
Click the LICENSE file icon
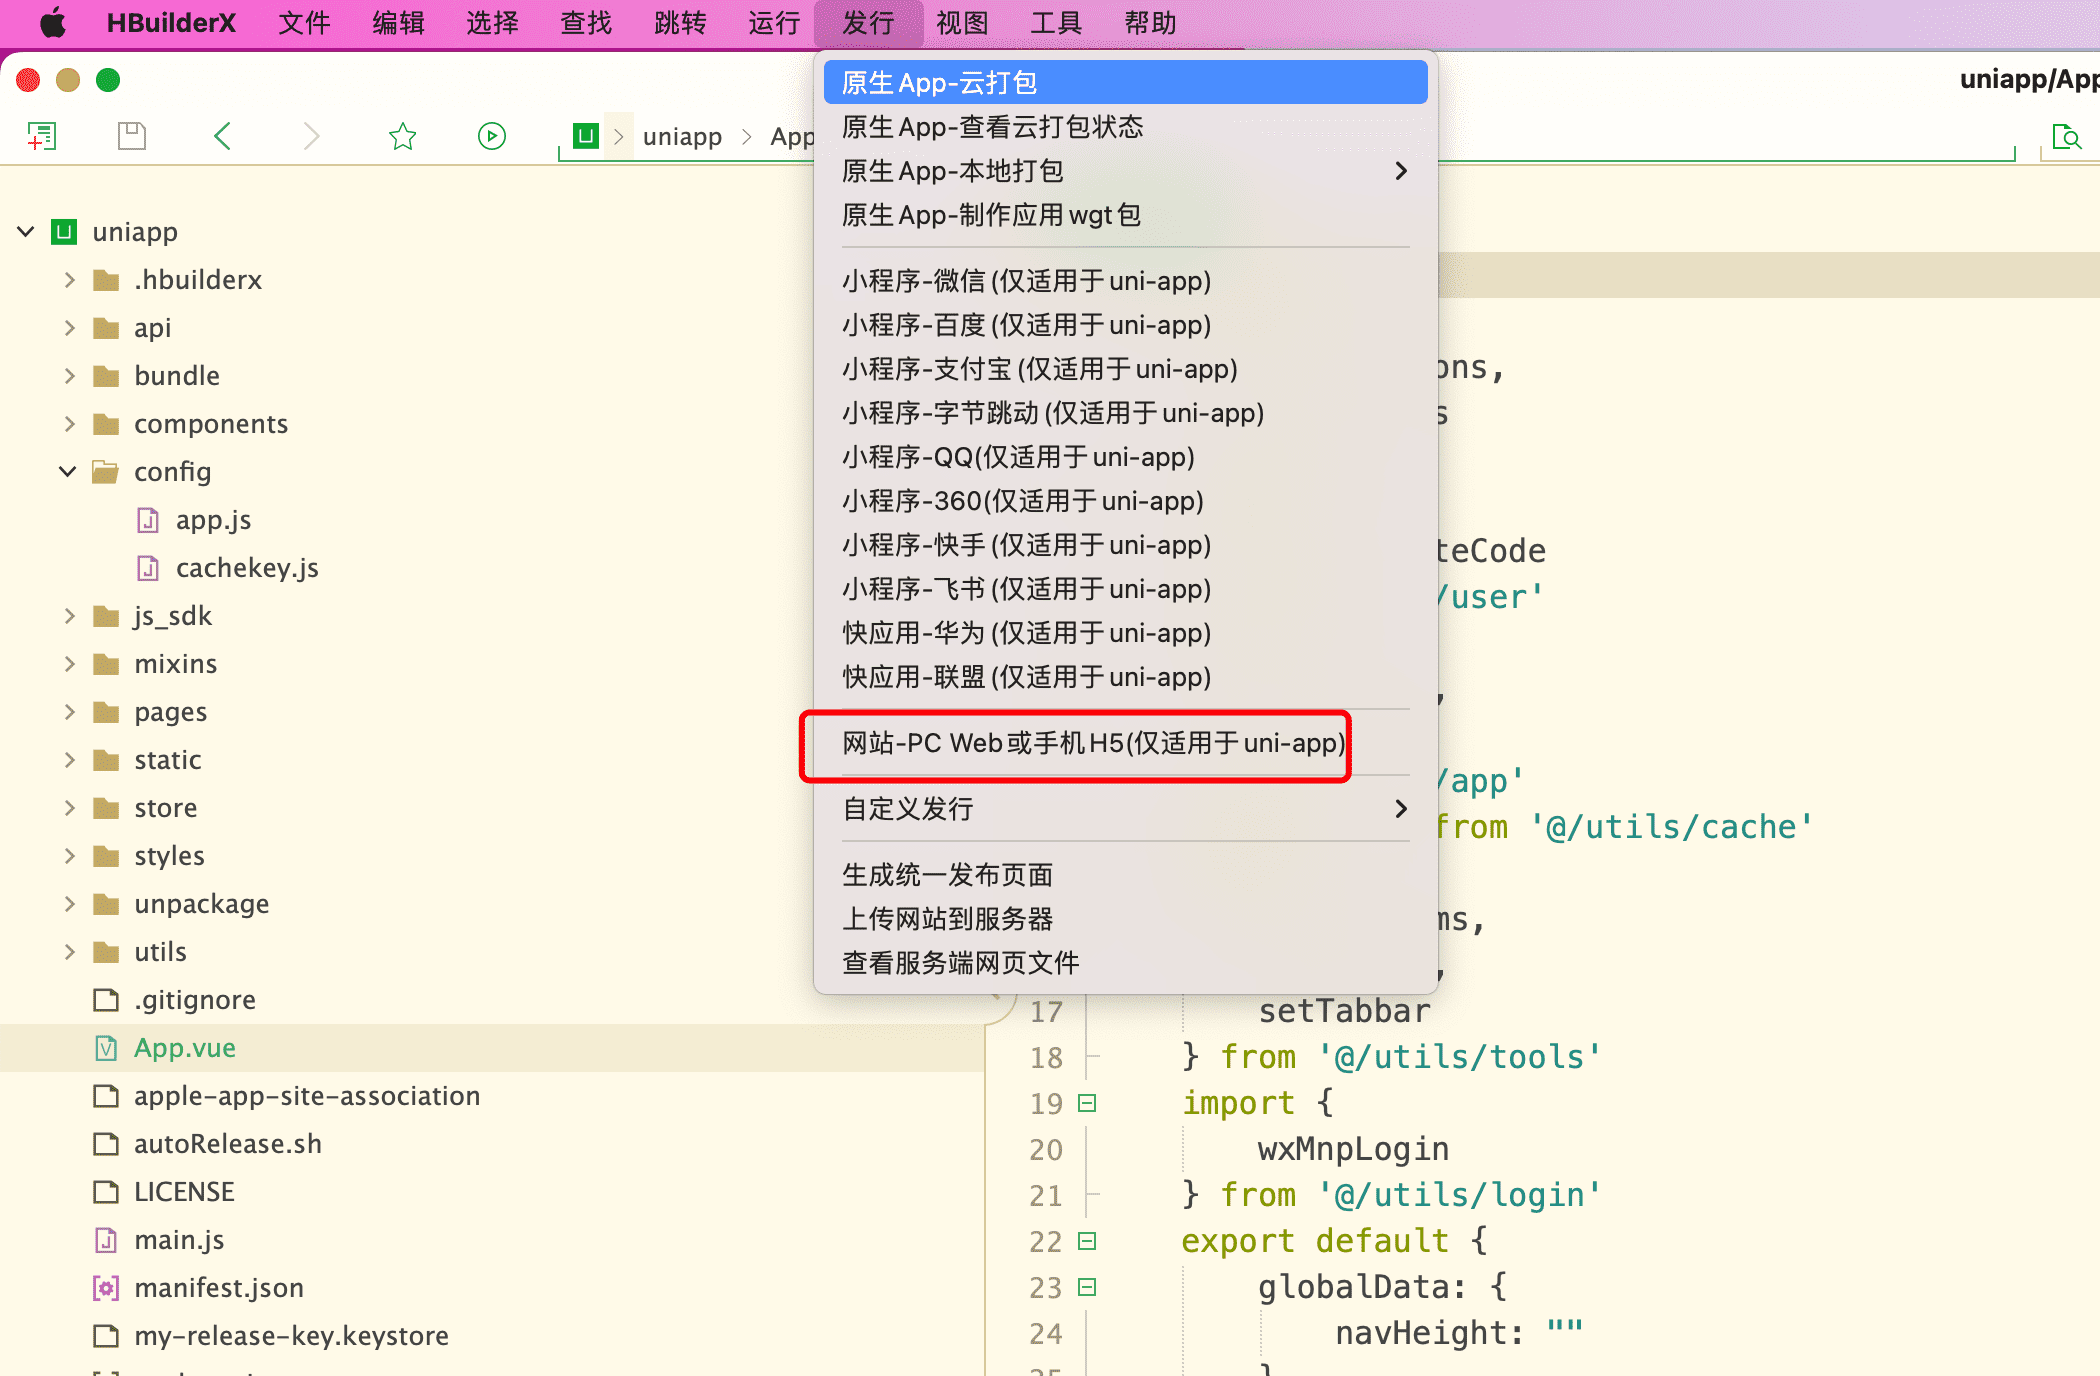click(106, 1192)
